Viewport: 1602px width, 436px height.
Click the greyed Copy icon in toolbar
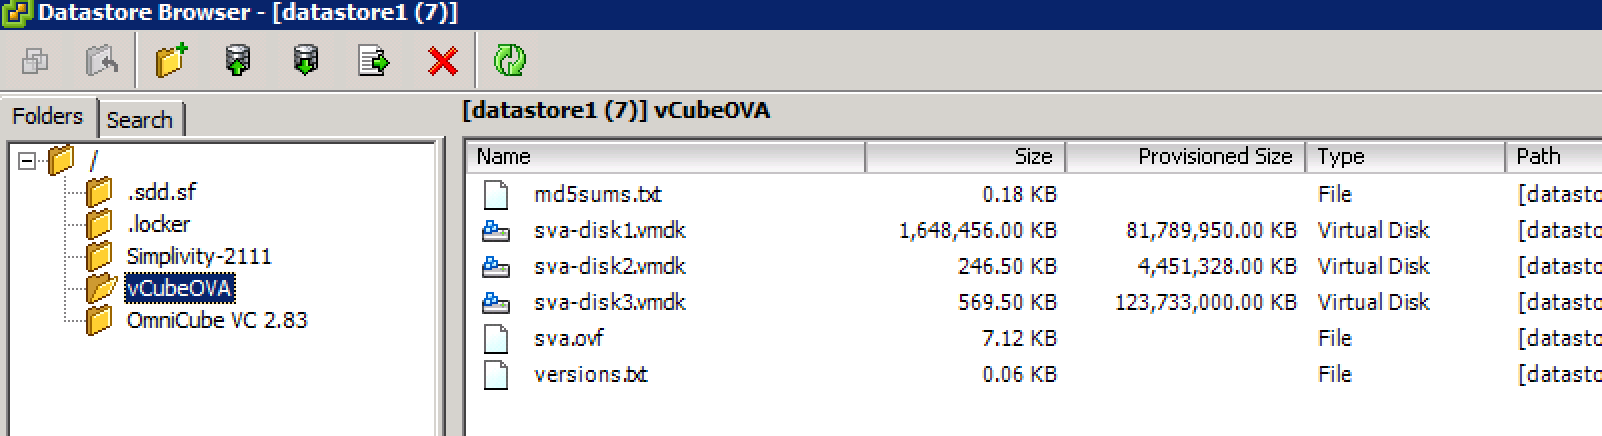35,62
